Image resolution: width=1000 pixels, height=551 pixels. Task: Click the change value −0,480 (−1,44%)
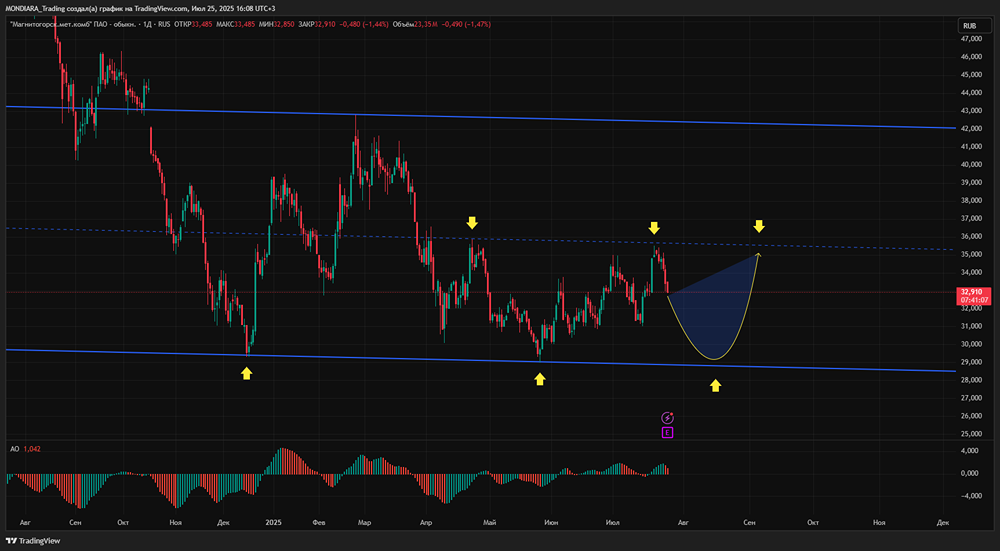click(362, 24)
